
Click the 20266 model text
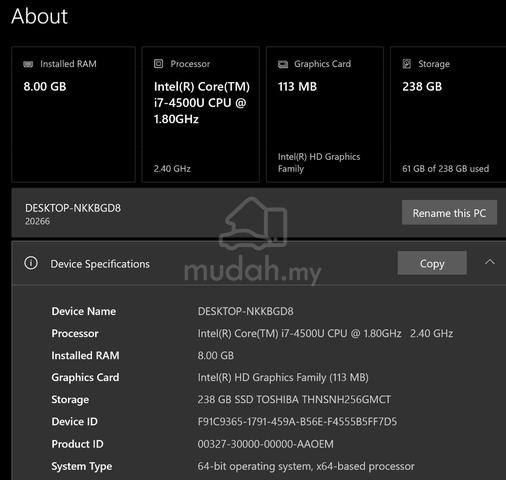pyautogui.click(x=37, y=221)
